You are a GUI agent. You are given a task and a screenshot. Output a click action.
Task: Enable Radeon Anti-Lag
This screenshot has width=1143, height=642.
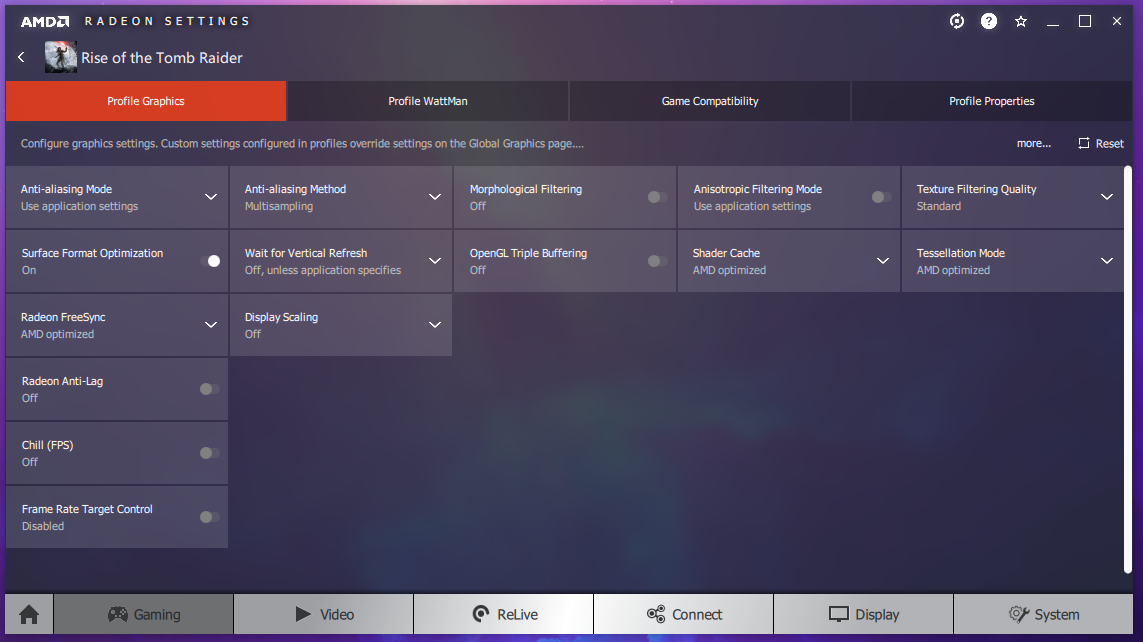point(209,389)
